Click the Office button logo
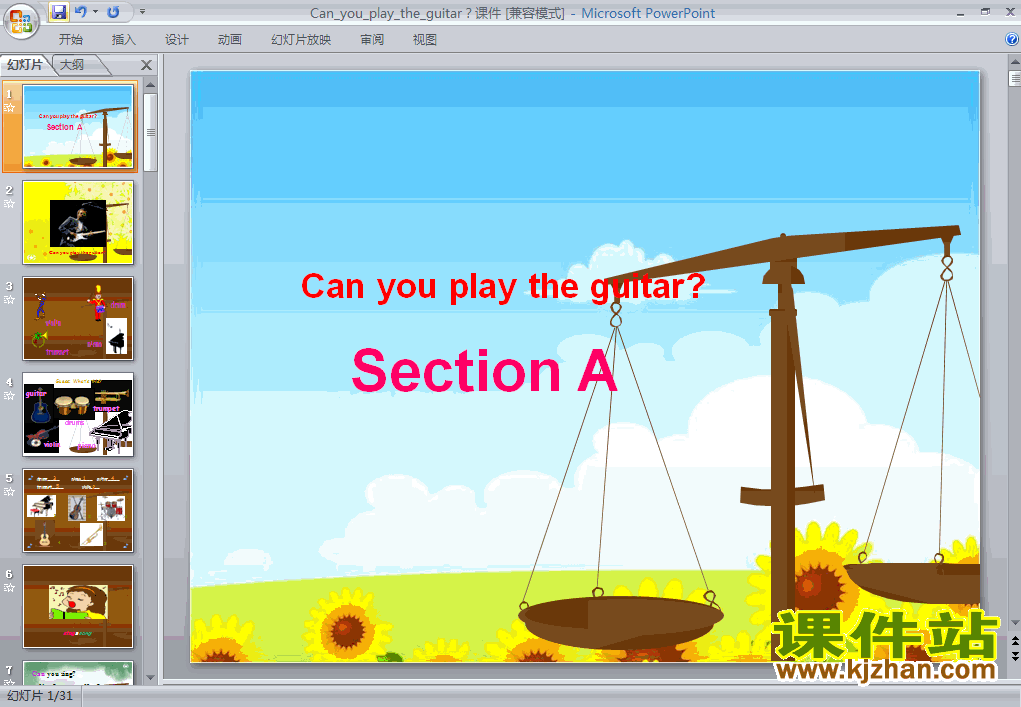 [21, 21]
